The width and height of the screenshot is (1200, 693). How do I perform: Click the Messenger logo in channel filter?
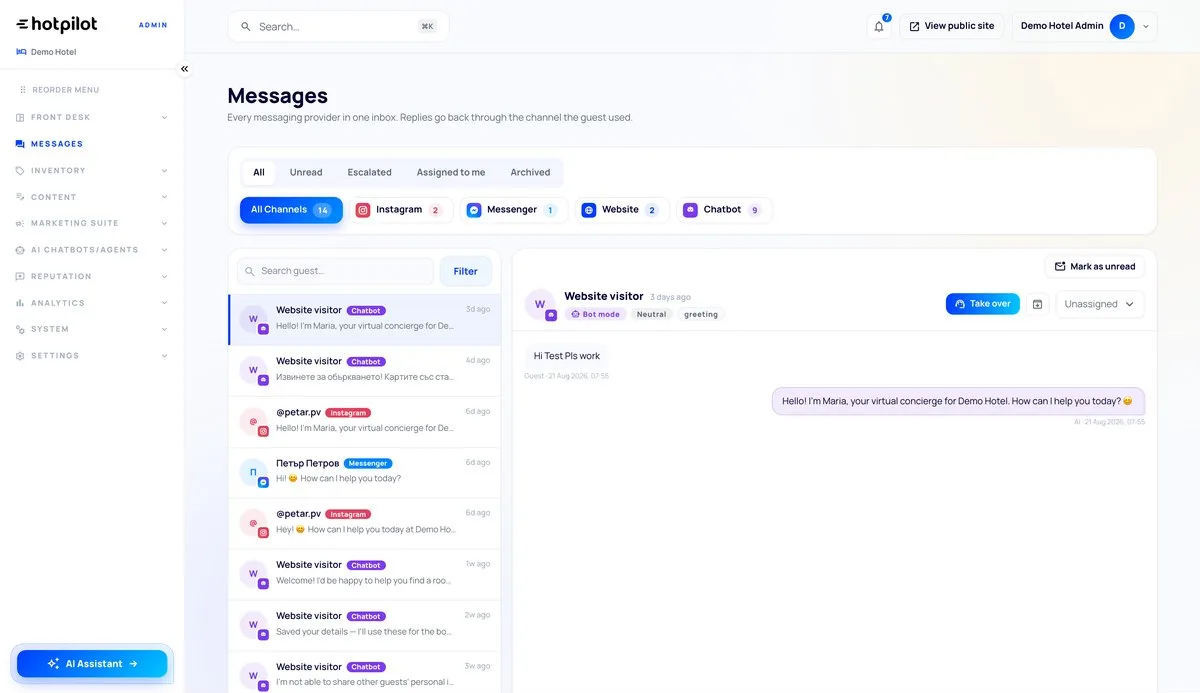(x=474, y=210)
